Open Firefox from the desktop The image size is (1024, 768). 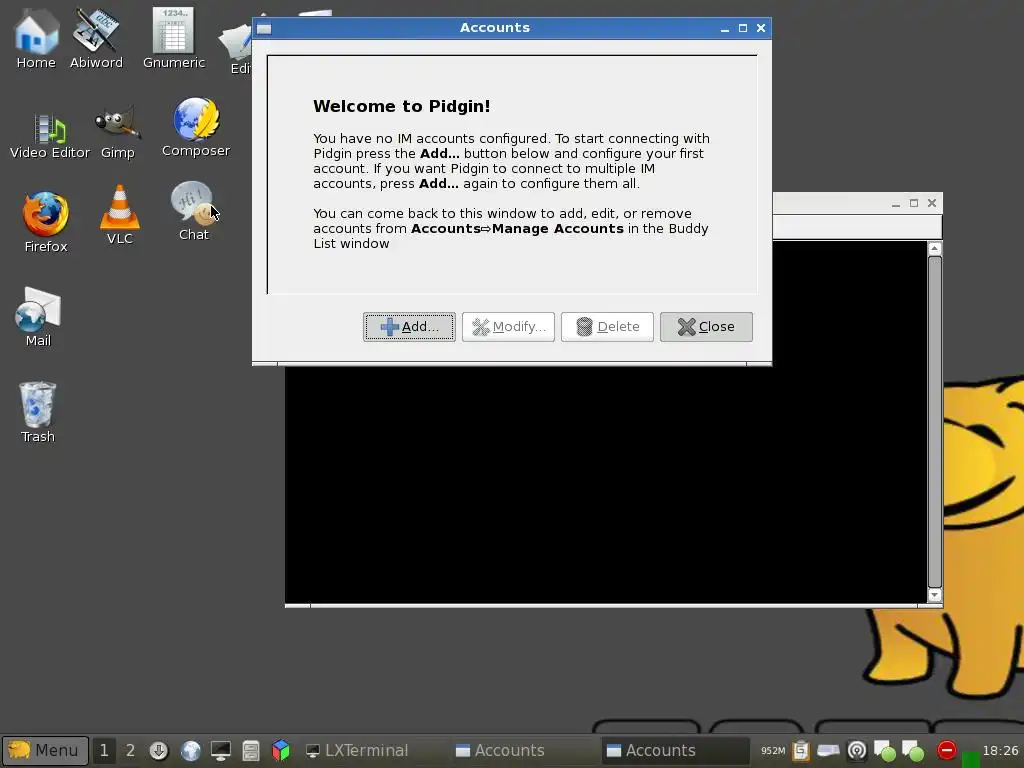pyautogui.click(x=46, y=222)
